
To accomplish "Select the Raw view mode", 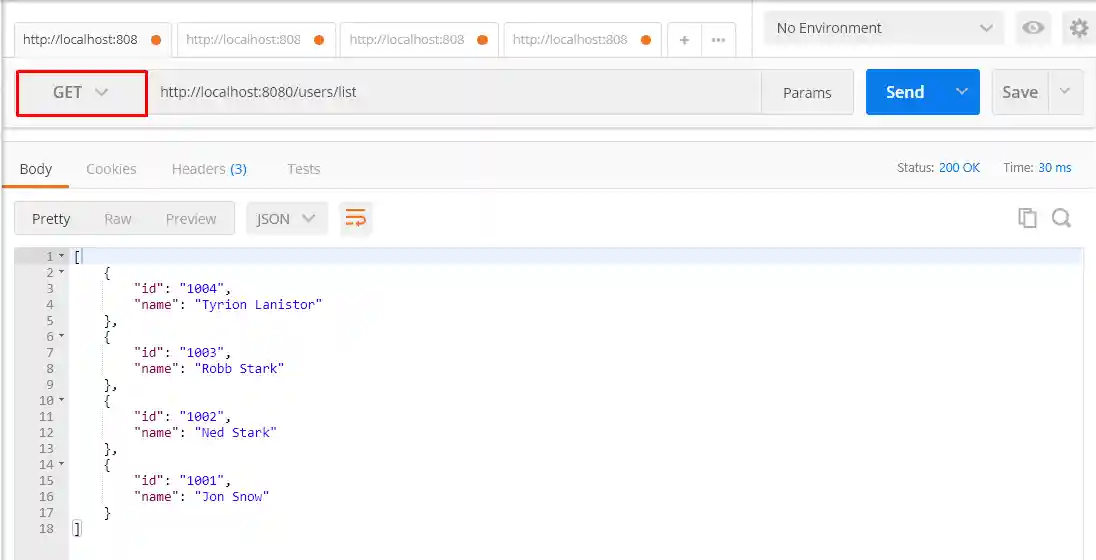I will click(118, 218).
